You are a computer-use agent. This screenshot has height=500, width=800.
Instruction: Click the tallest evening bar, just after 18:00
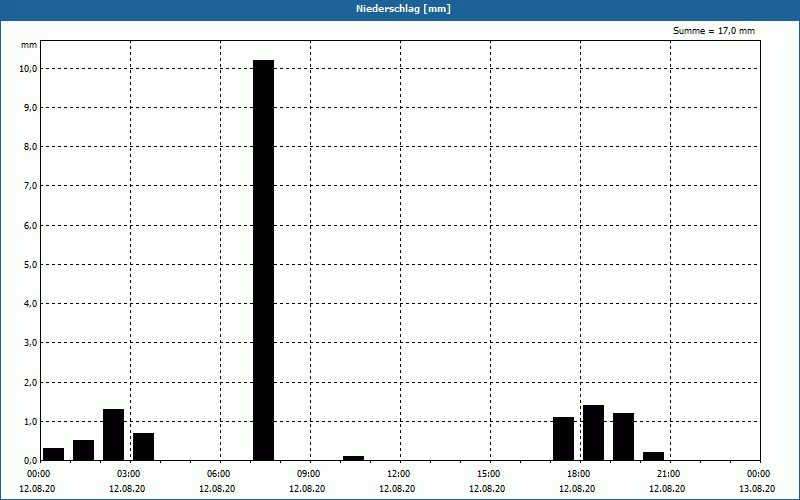coord(593,433)
